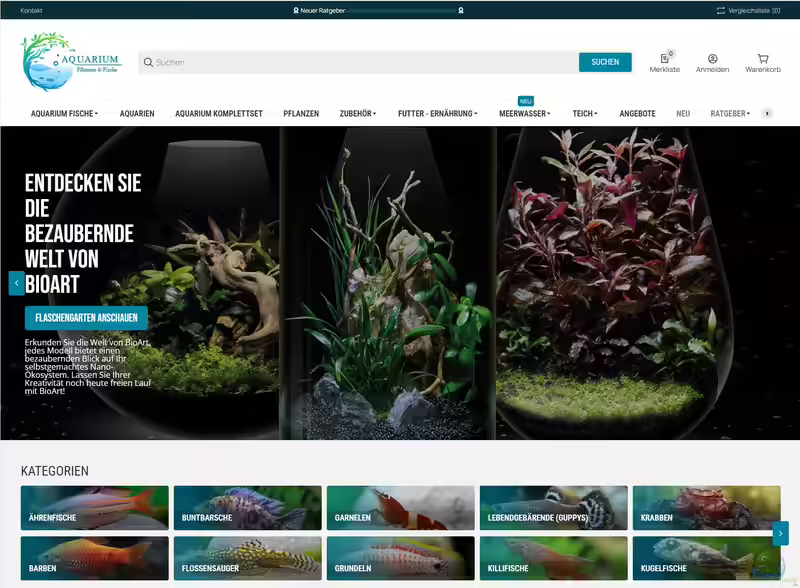Click the FLASCHENGARTEN ANSCHAUEN button
Image resolution: width=800 pixels, height=588 pixels.
tap(84, 317)
